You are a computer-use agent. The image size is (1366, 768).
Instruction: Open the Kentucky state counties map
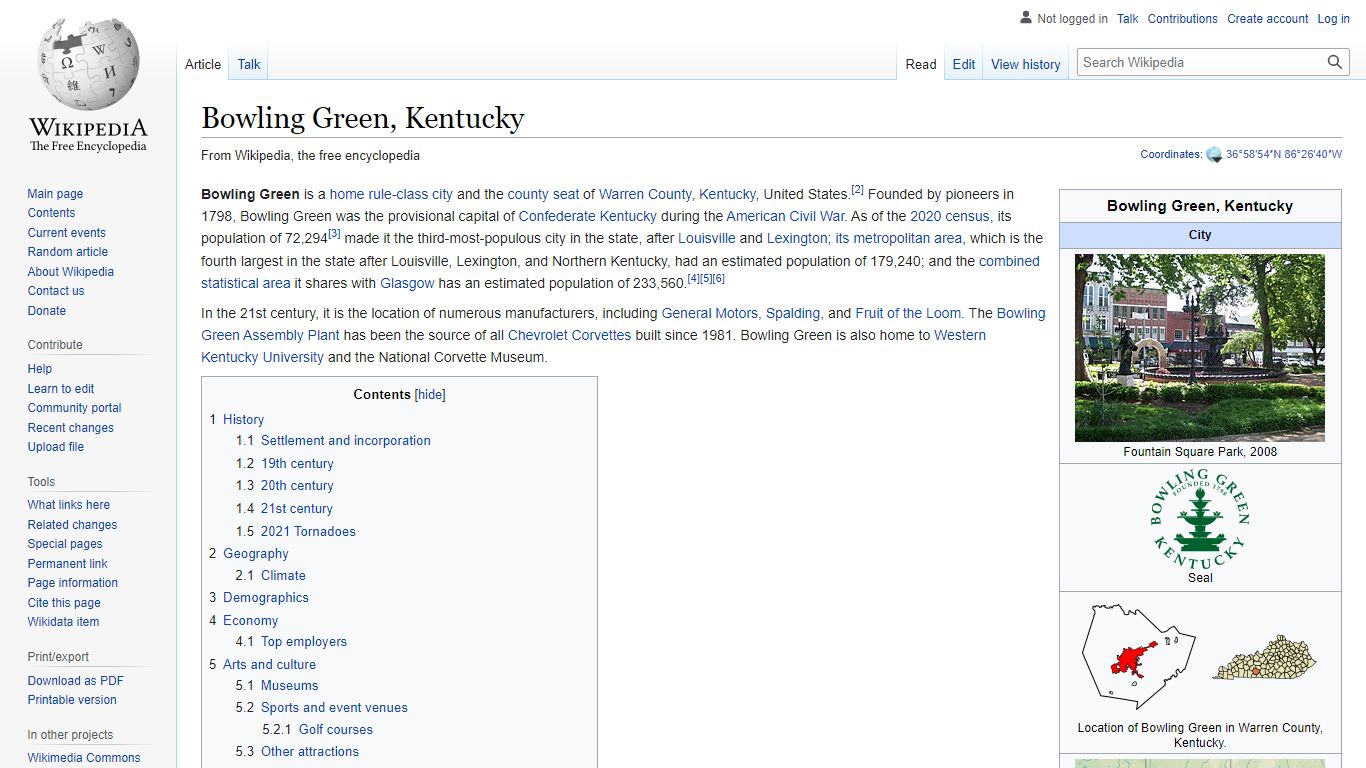(x=1265, y=657)
